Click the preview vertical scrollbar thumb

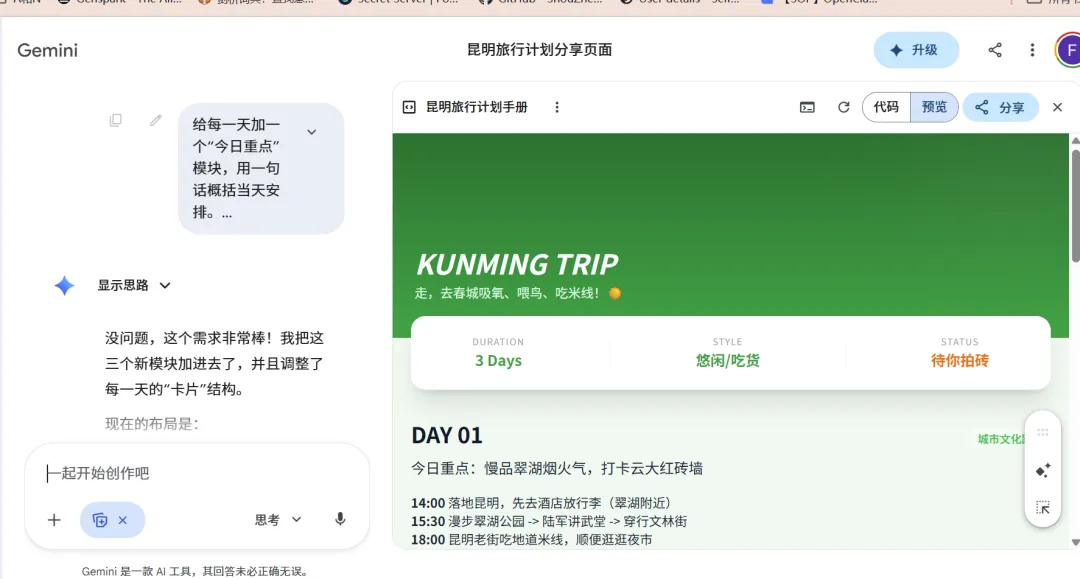[1075, 205]
